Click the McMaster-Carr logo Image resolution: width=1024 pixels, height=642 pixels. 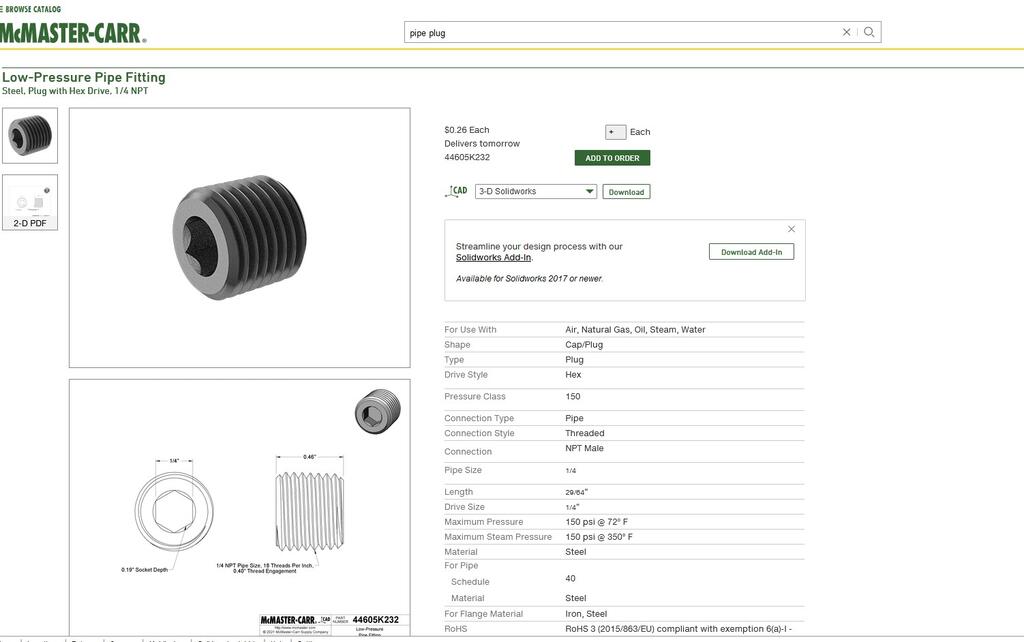click(x=72, y=33)
